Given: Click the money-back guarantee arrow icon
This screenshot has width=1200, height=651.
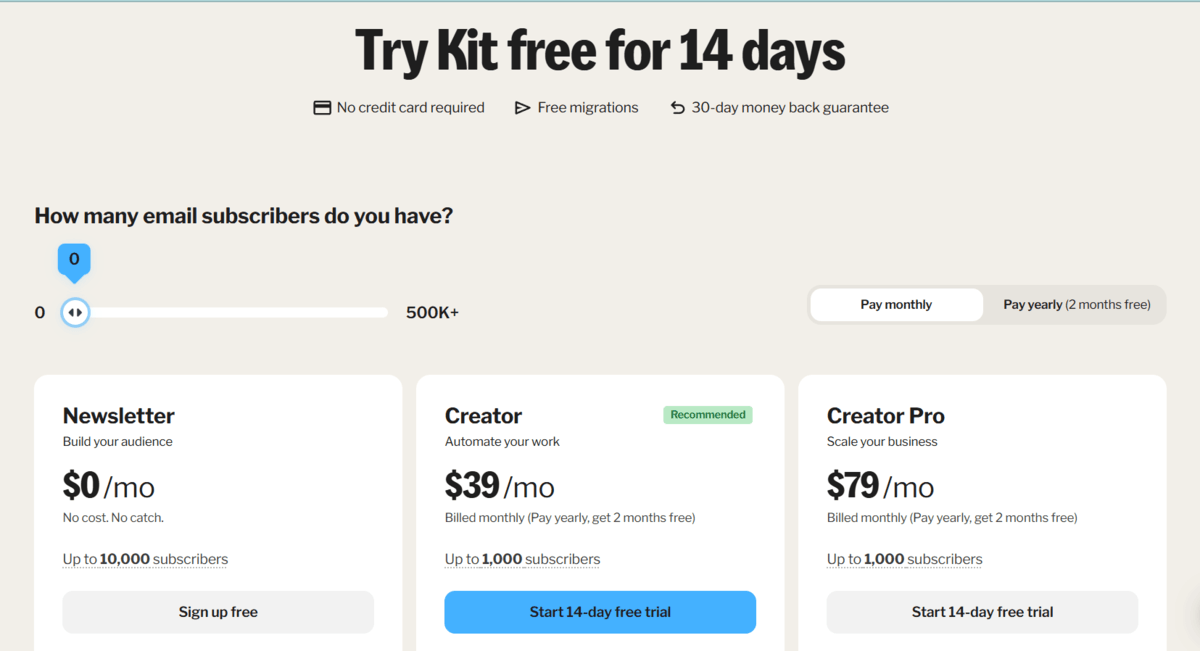Looking at the screenshot, I should point(676,106).
